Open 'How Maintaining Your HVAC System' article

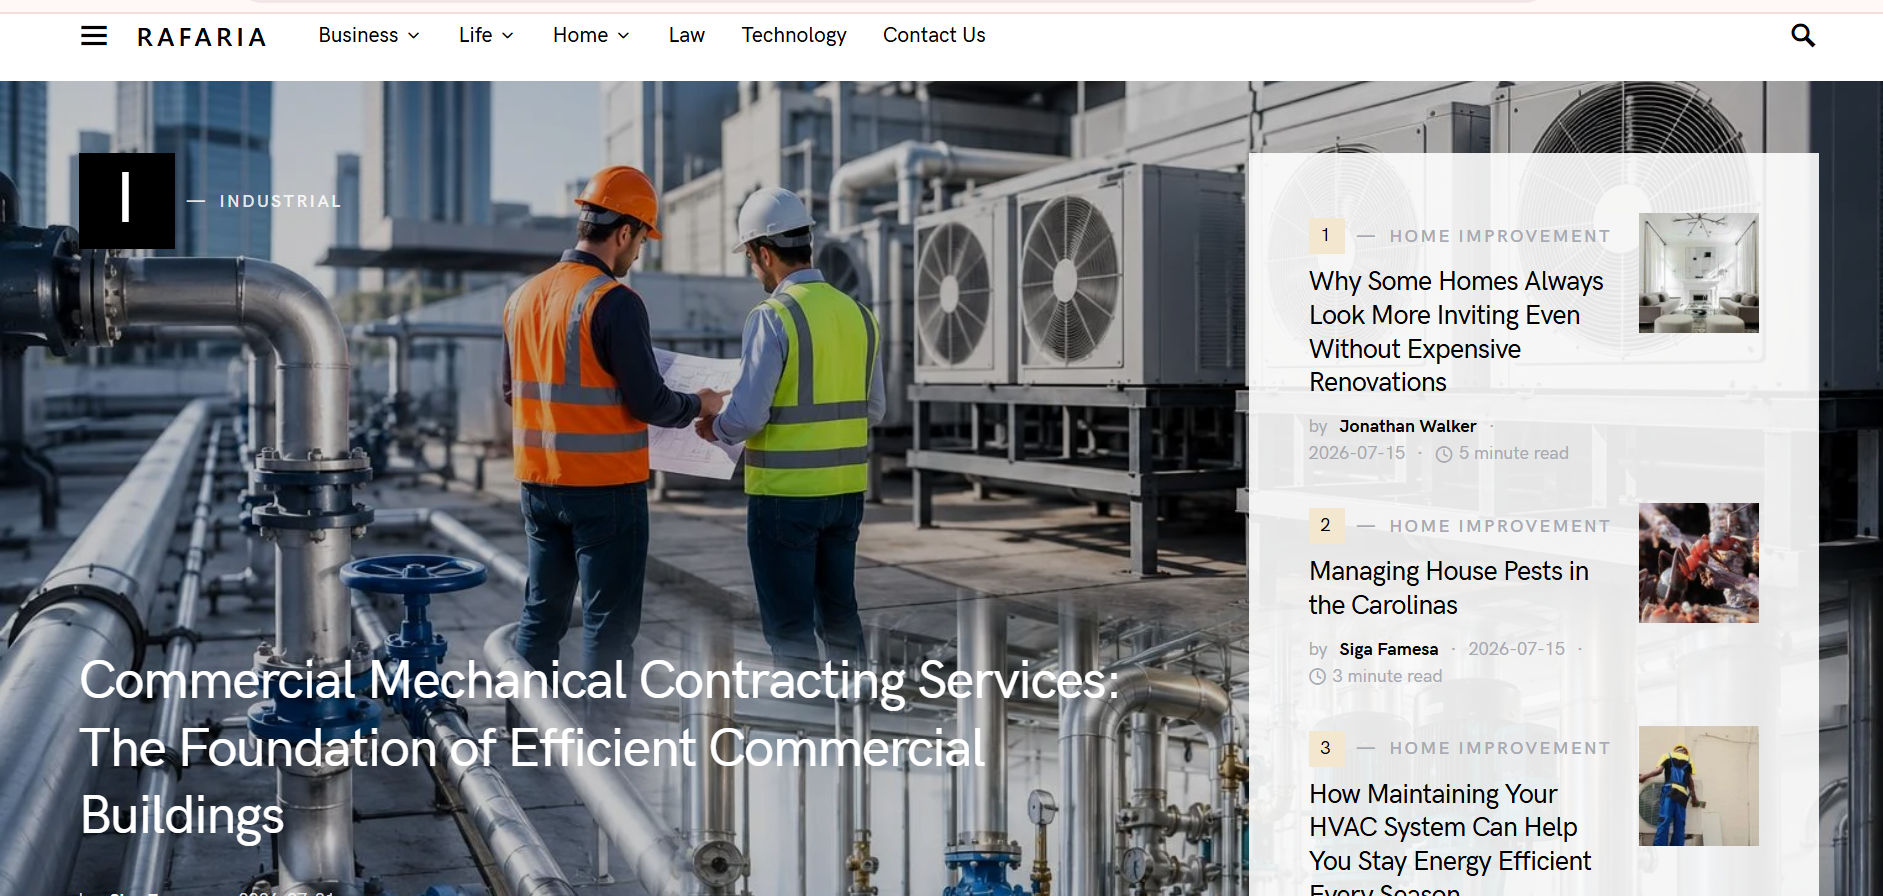[1450, 838]
